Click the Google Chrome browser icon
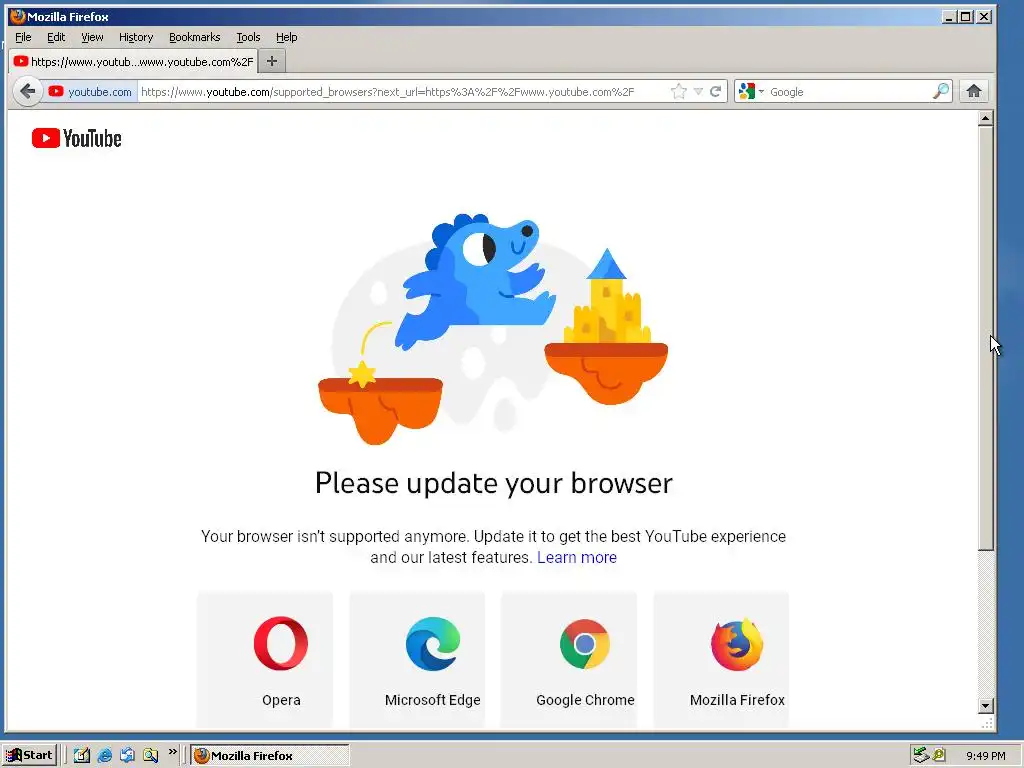The image size is (1024, 768). (584, 644)
